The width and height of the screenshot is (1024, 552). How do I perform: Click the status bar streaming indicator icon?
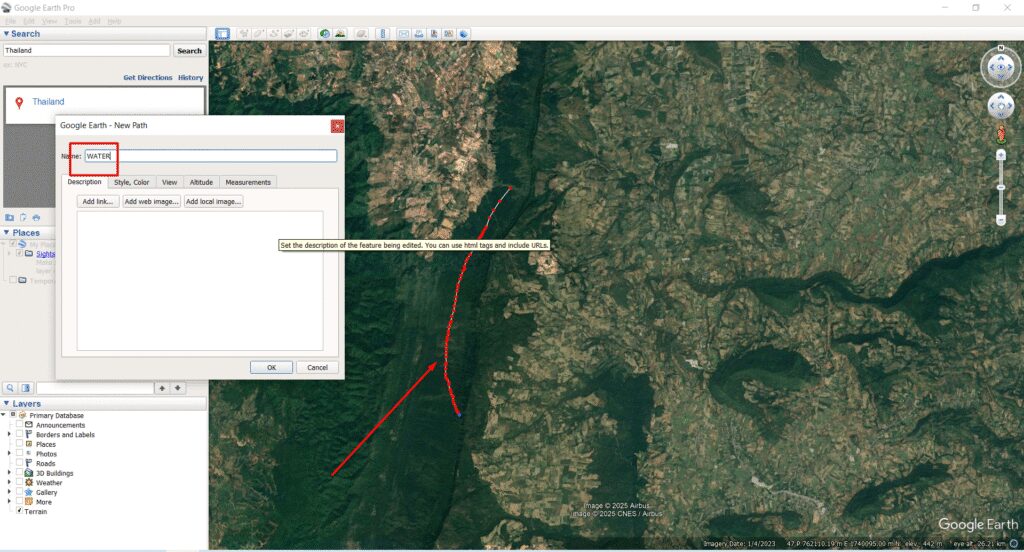[x=1014, y=544]
